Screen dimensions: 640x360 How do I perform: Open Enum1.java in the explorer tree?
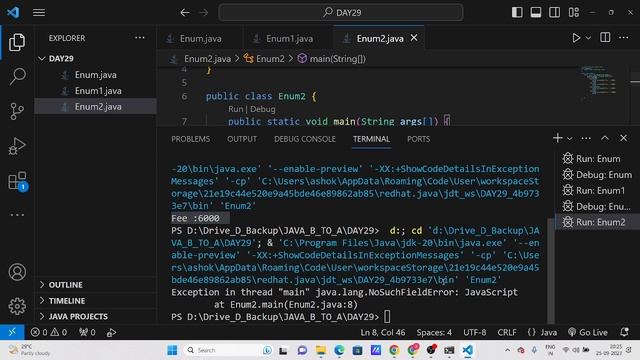click(x=98, y=91)
